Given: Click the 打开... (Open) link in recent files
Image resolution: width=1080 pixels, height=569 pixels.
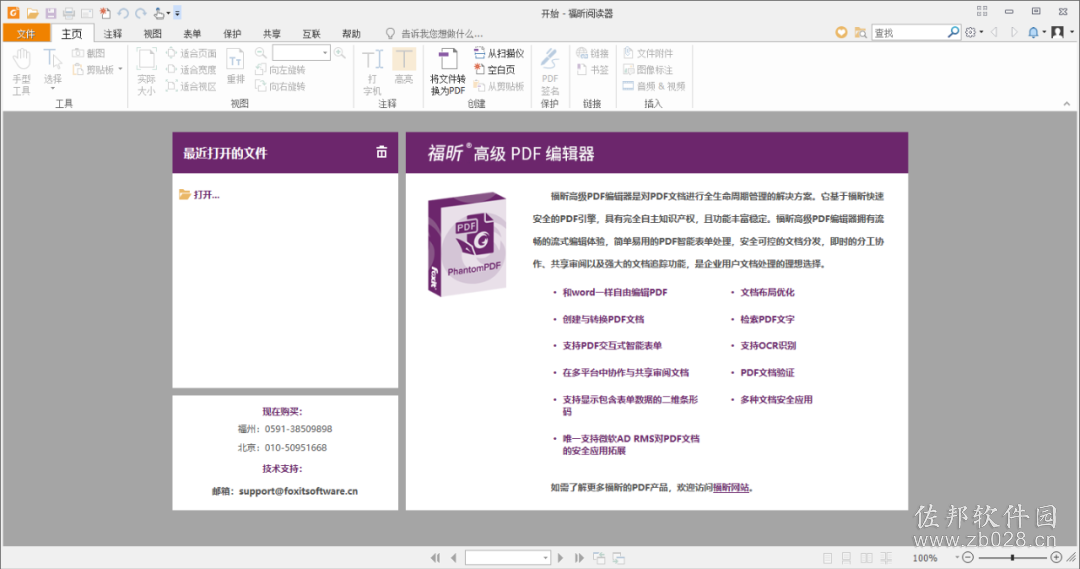Looking at the screenshot, I should 199,195.
